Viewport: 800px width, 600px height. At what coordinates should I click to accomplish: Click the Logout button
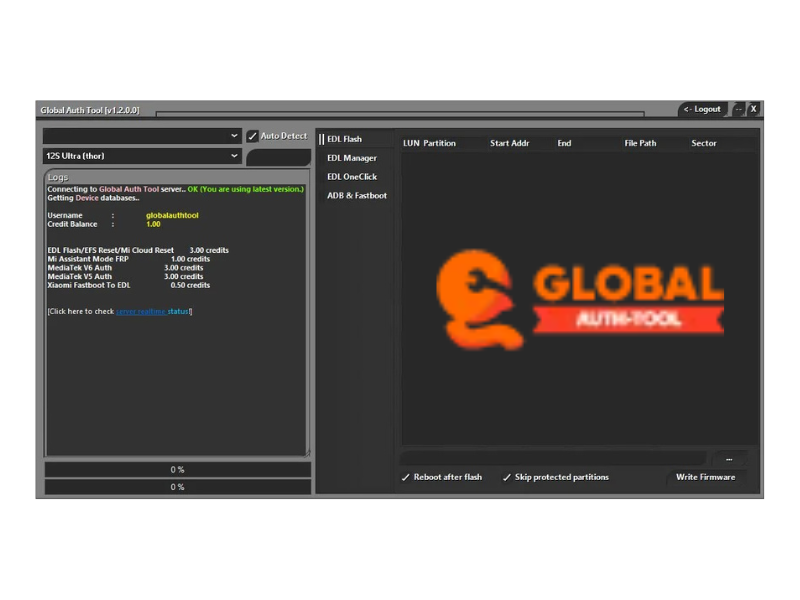coord(702,109)
